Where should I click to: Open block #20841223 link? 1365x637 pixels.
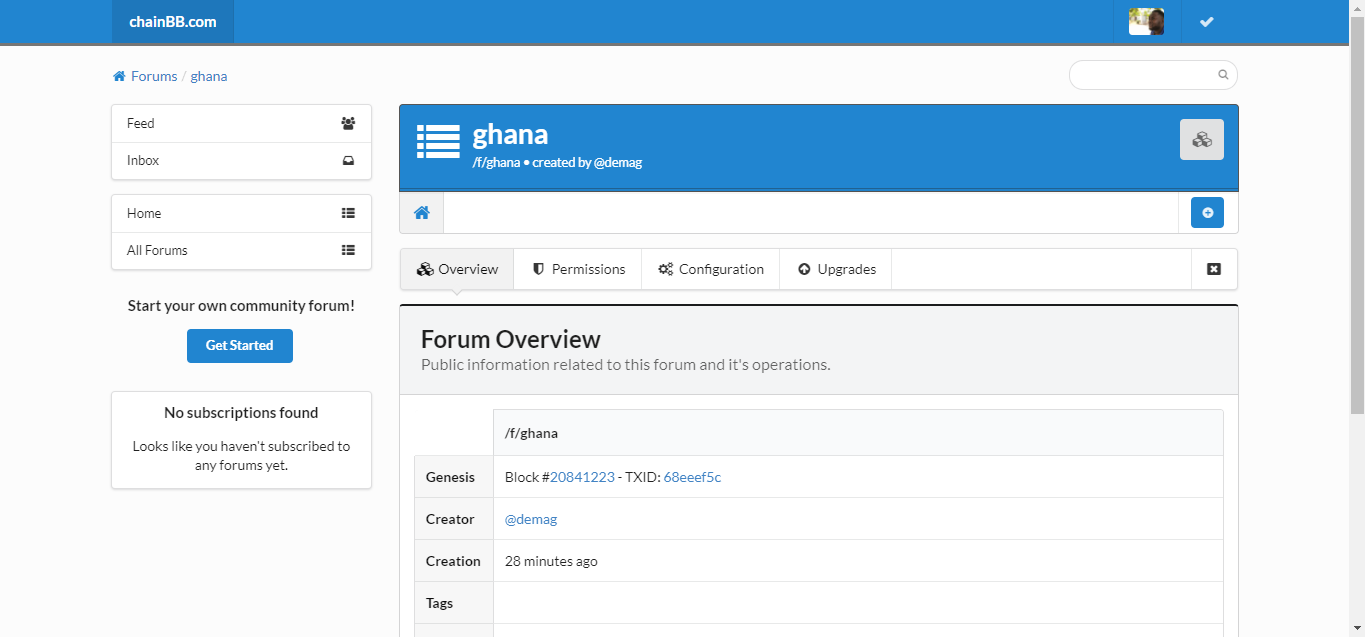click(582, 477)
